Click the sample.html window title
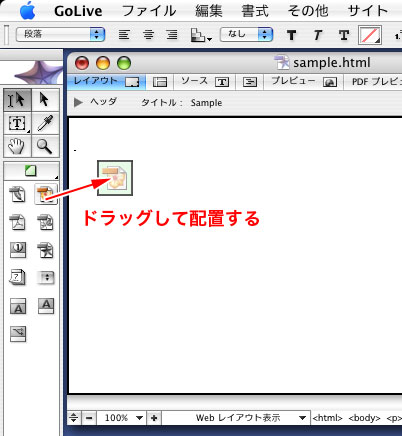Screen dimensions: 402x436 pyautogui.click(x=332, y=63)
